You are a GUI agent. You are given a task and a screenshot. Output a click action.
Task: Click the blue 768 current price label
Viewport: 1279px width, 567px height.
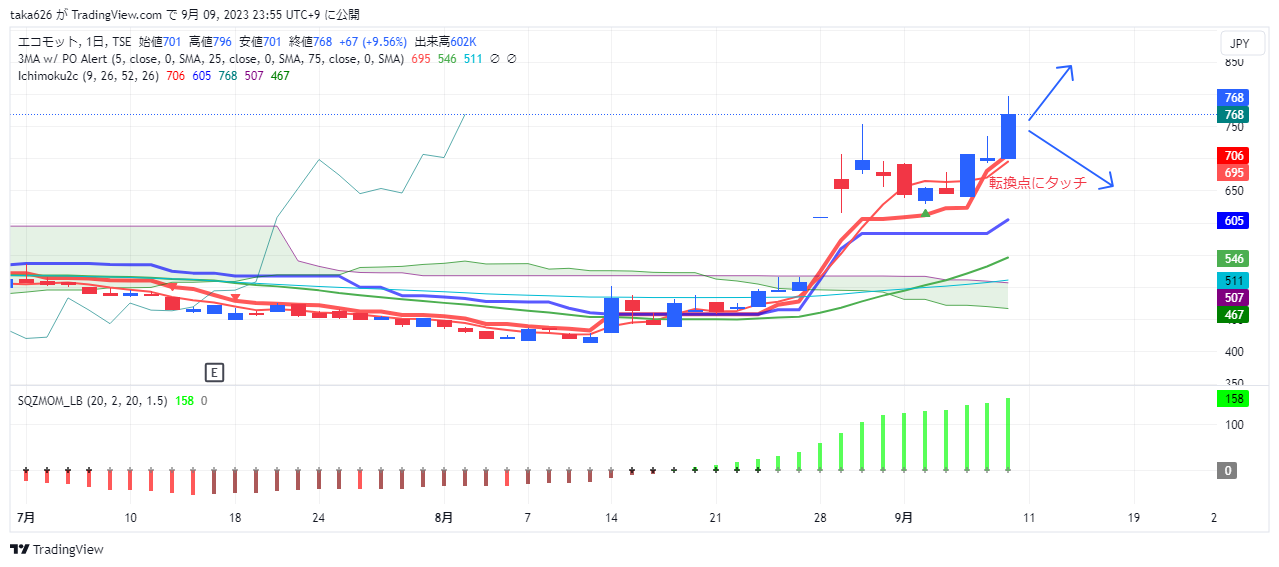coord(1233,98)
